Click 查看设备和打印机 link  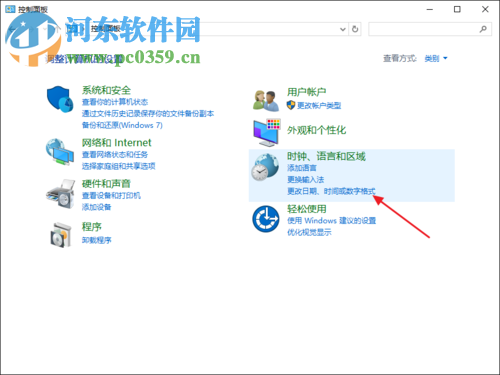pyautogui.click(x=111, y=195)
